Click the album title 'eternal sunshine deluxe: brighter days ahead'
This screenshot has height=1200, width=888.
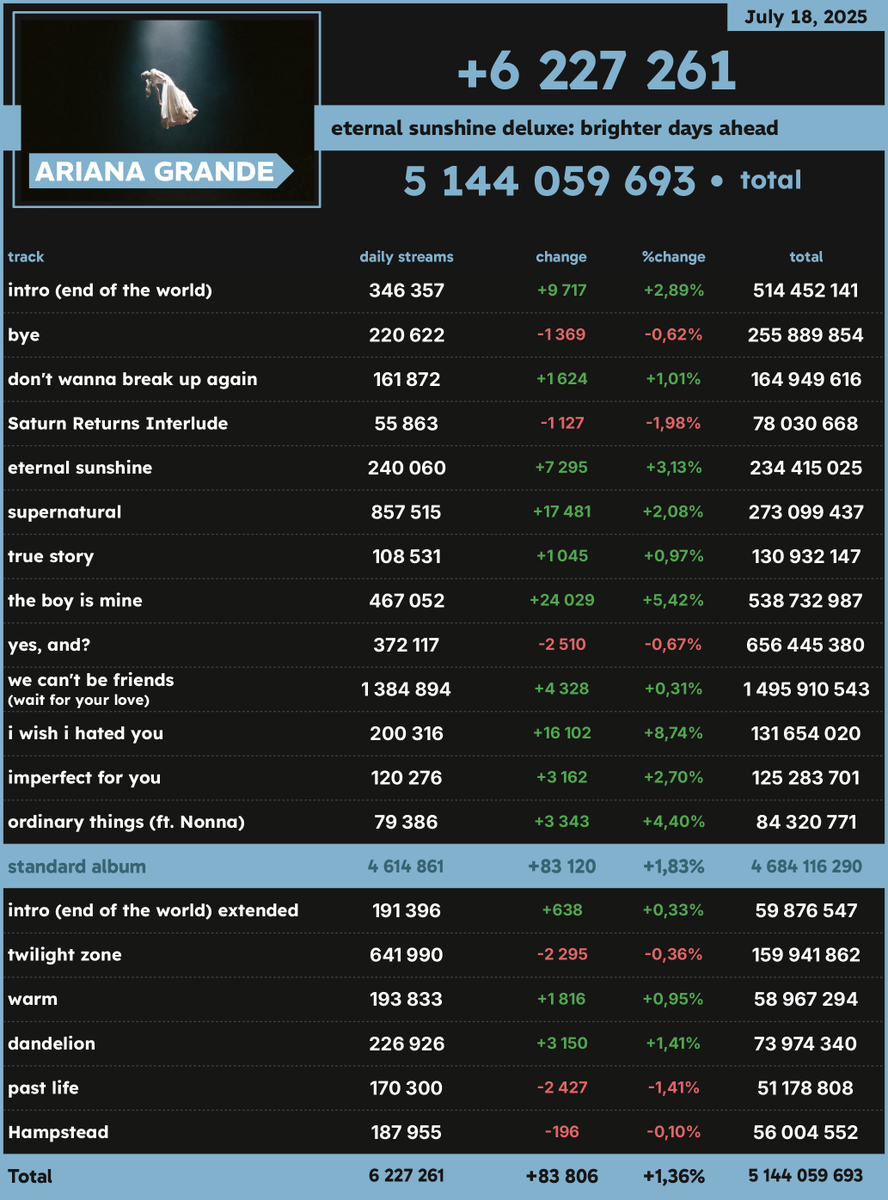pos(555,128)
